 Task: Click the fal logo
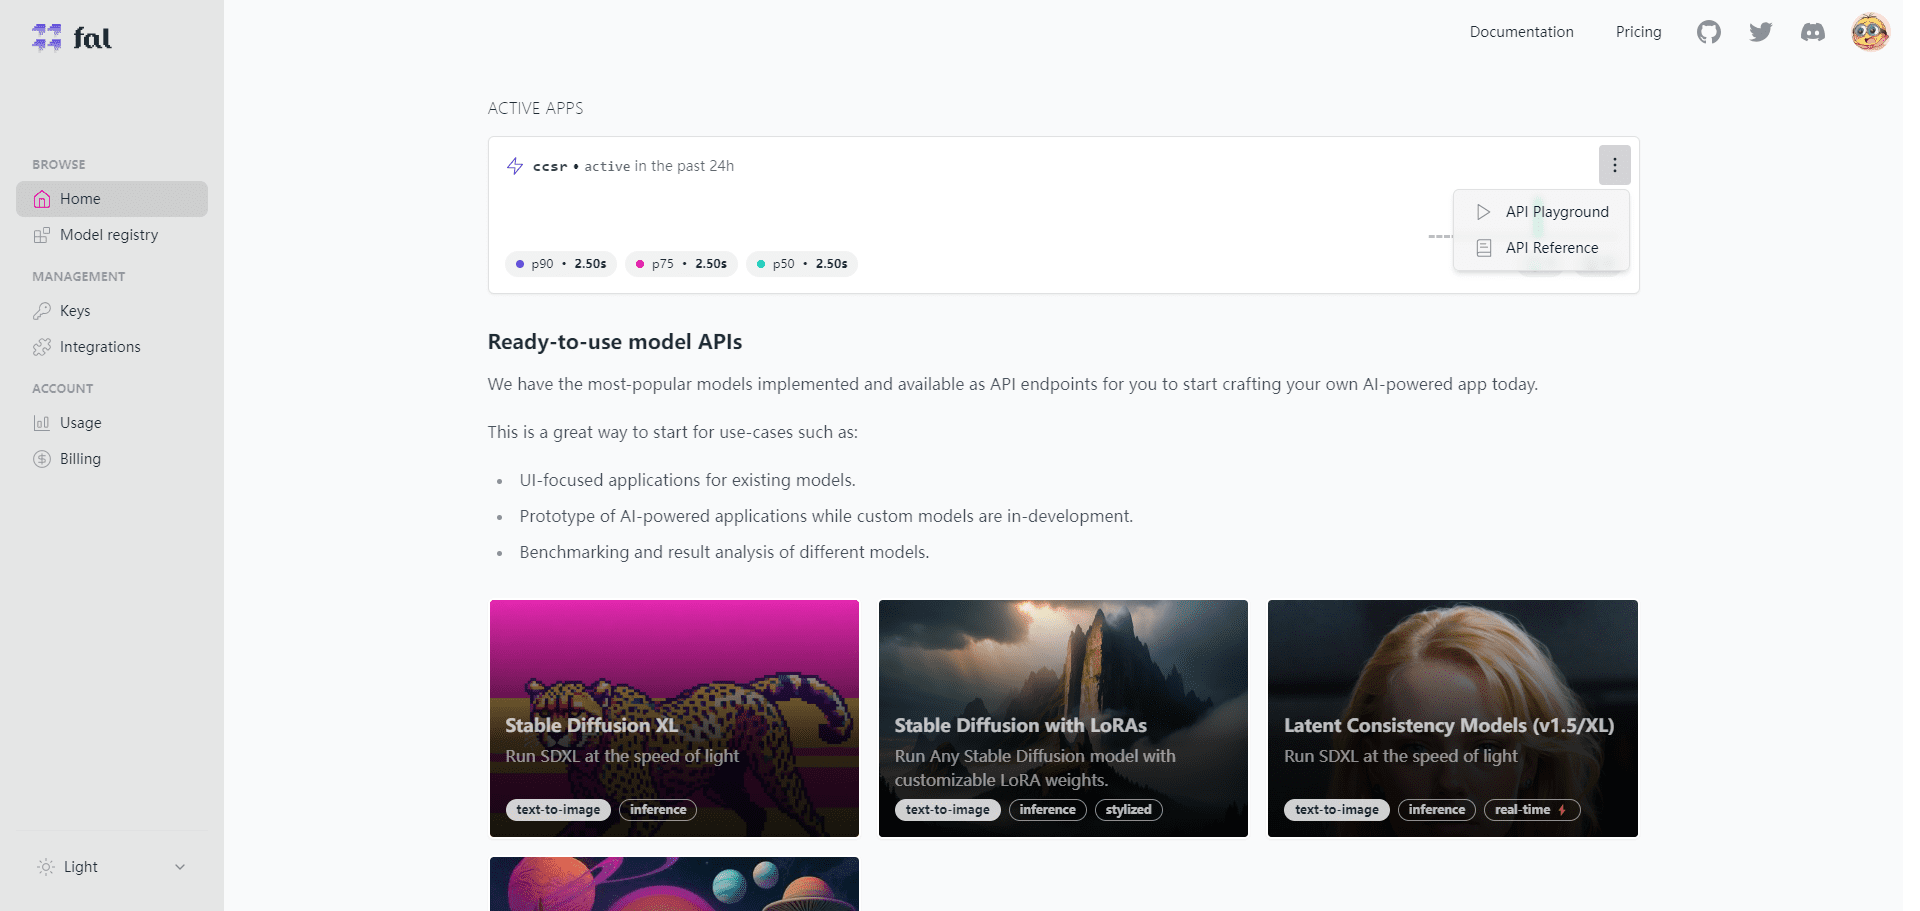[71, 38]
